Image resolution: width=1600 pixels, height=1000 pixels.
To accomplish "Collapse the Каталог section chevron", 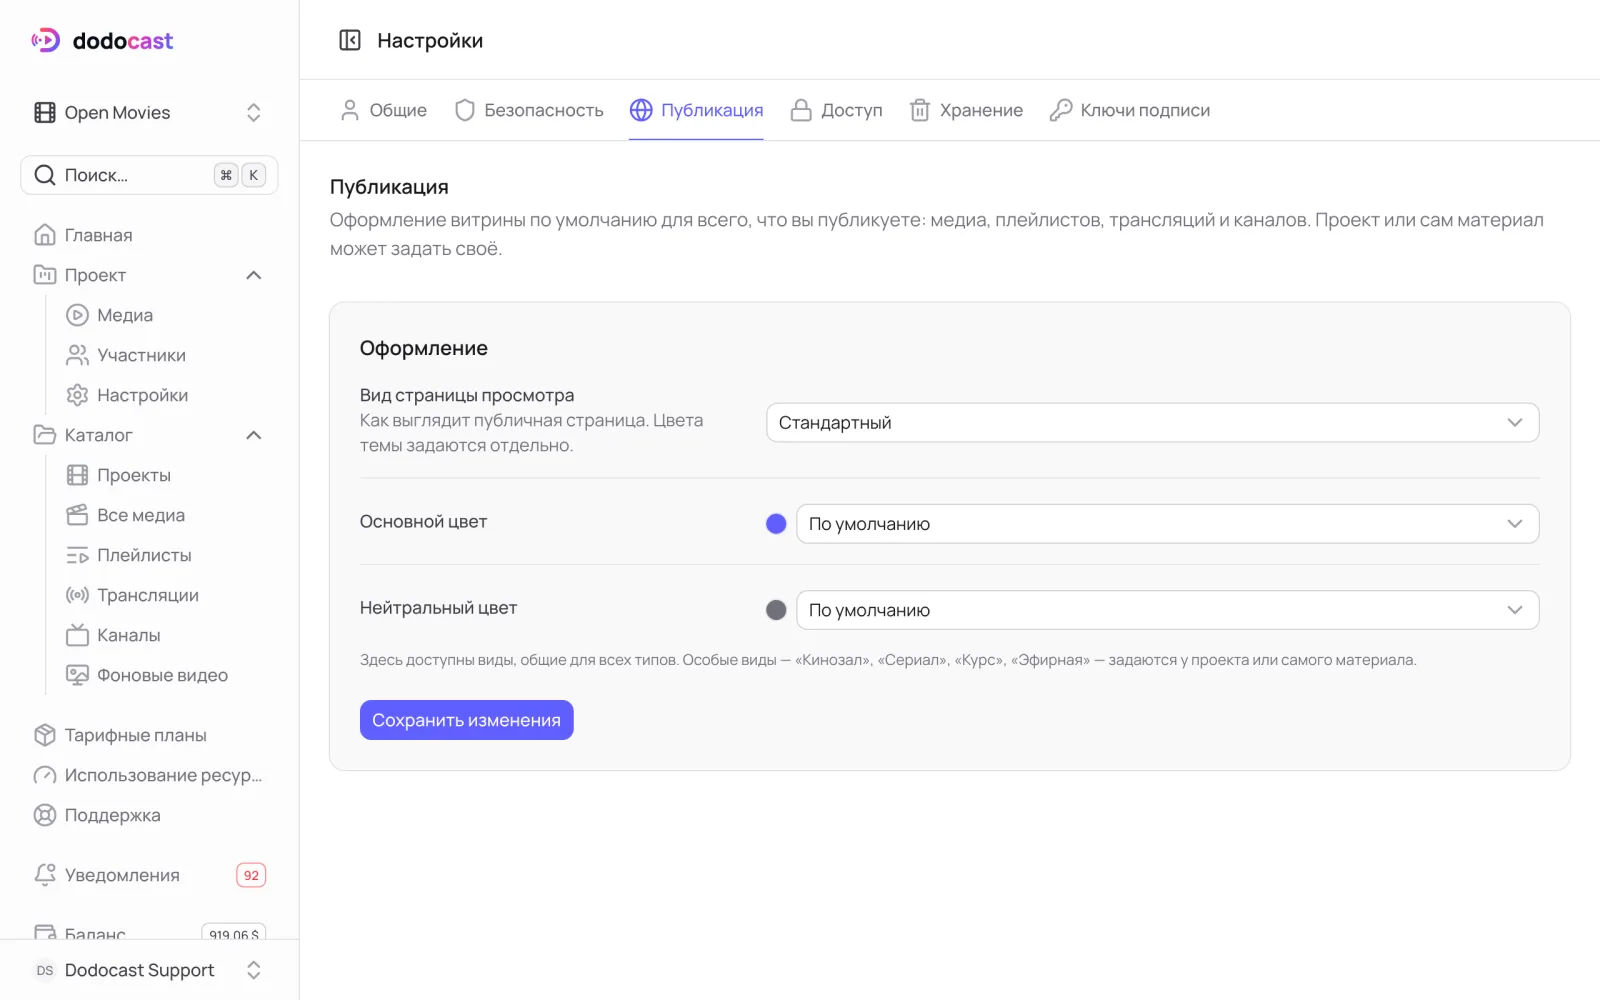I will [254, 435].
